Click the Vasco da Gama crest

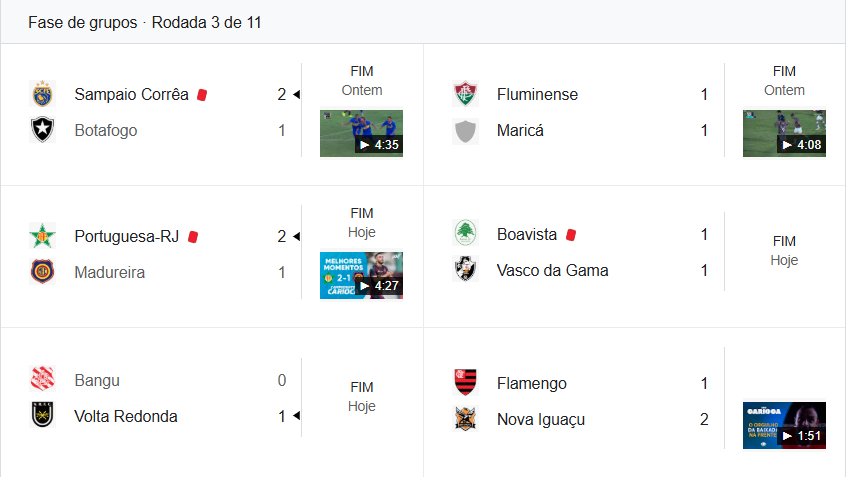point(465,270)
